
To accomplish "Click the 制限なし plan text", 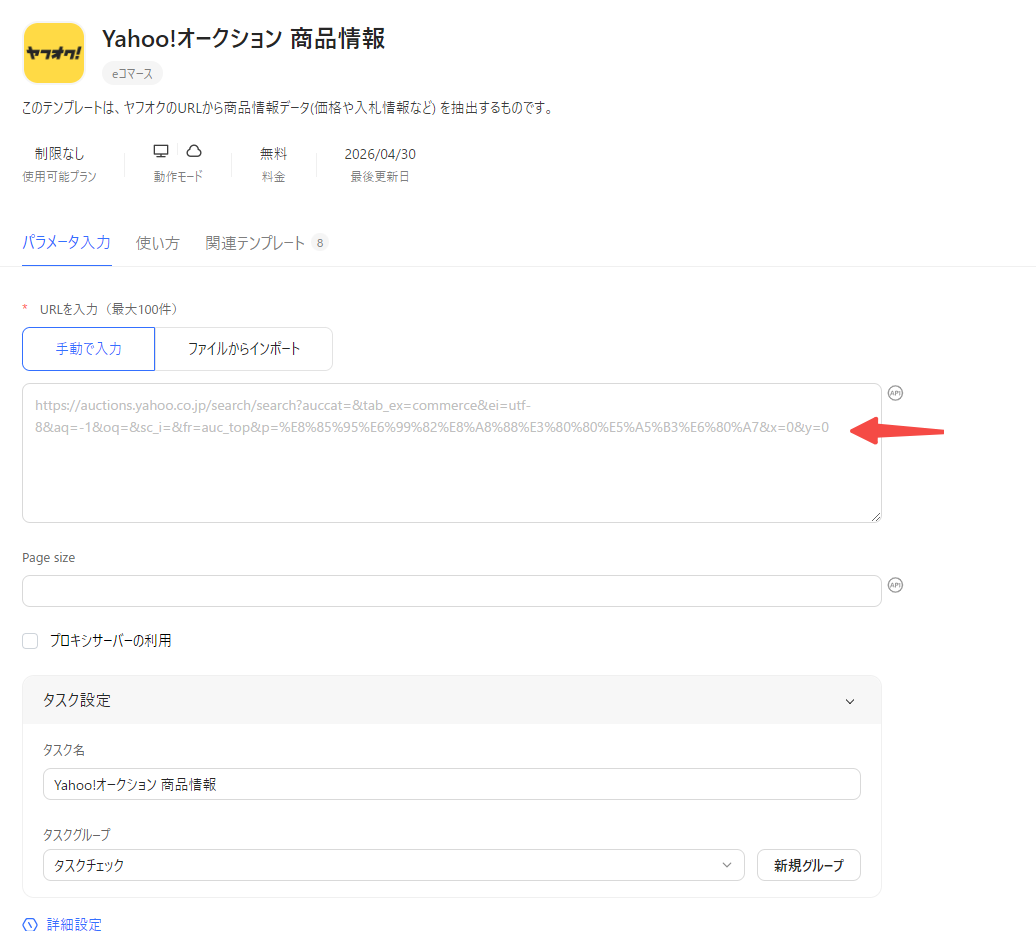I will point(59,154).
